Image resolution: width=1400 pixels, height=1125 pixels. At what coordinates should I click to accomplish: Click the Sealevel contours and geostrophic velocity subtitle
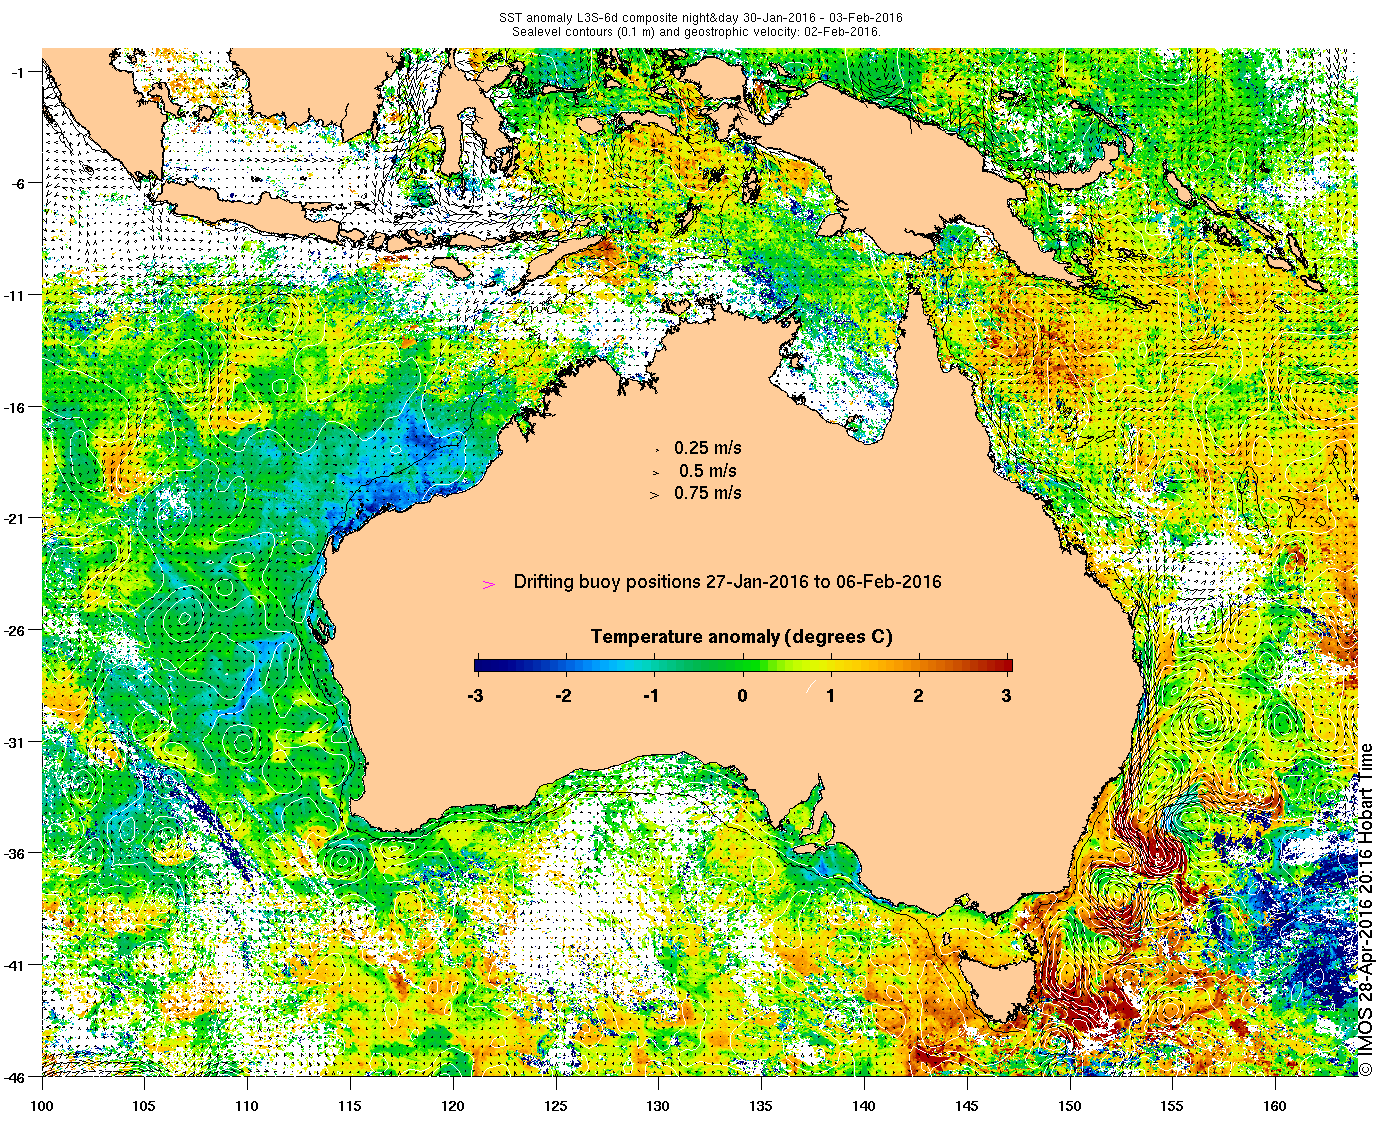tap(696, 31)
